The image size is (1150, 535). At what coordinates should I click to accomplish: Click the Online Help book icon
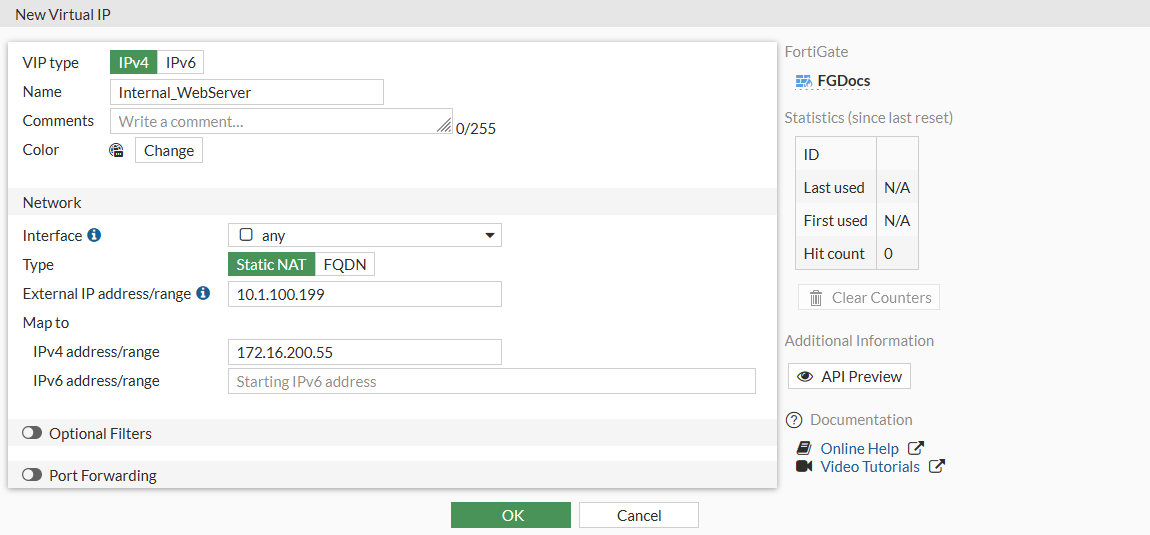pos(803,449)
